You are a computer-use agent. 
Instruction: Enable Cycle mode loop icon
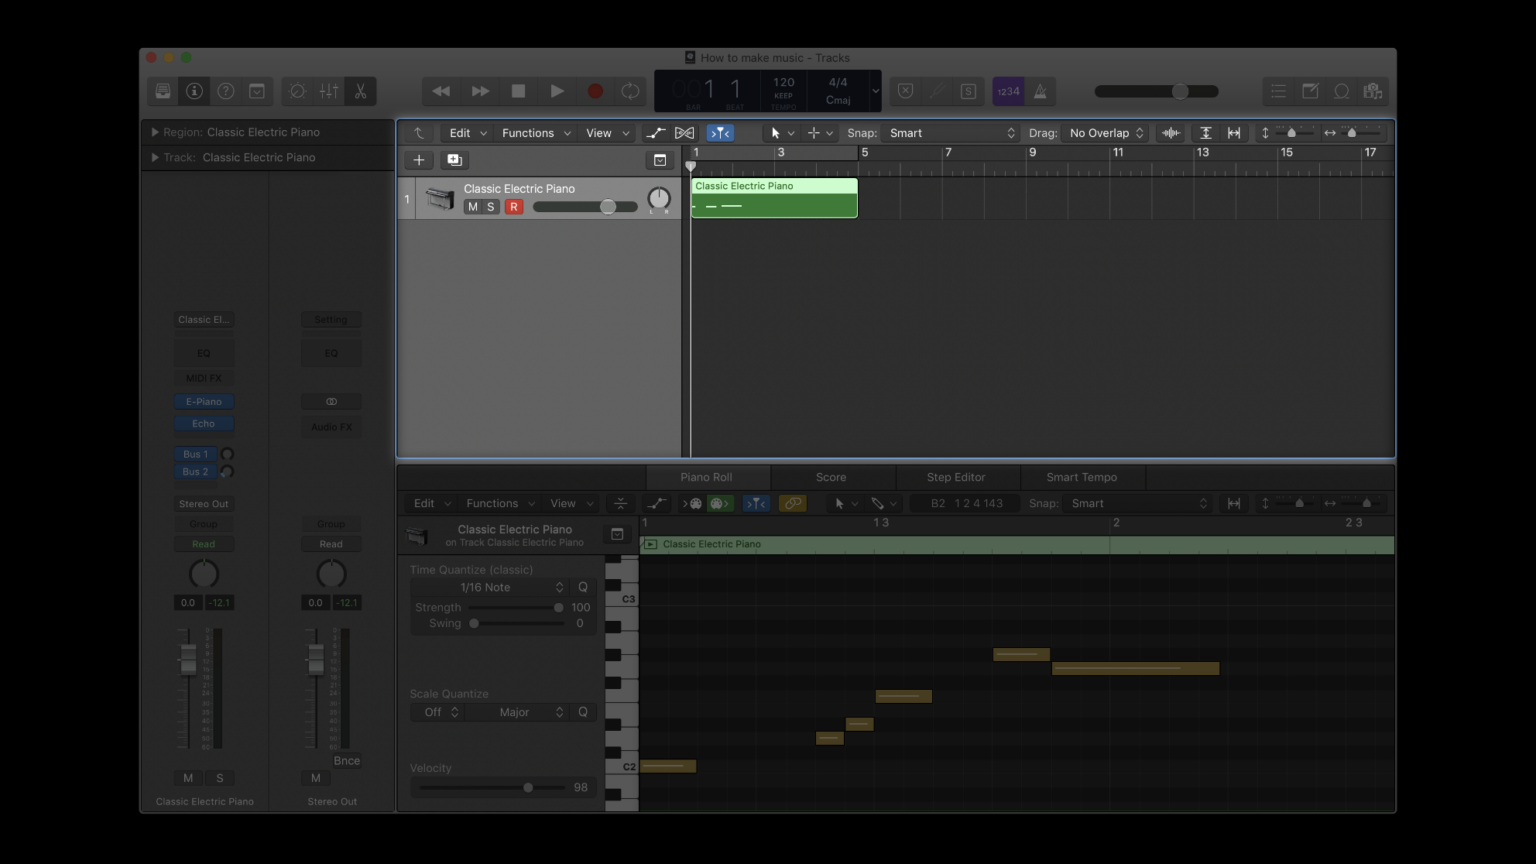(630, 91)
